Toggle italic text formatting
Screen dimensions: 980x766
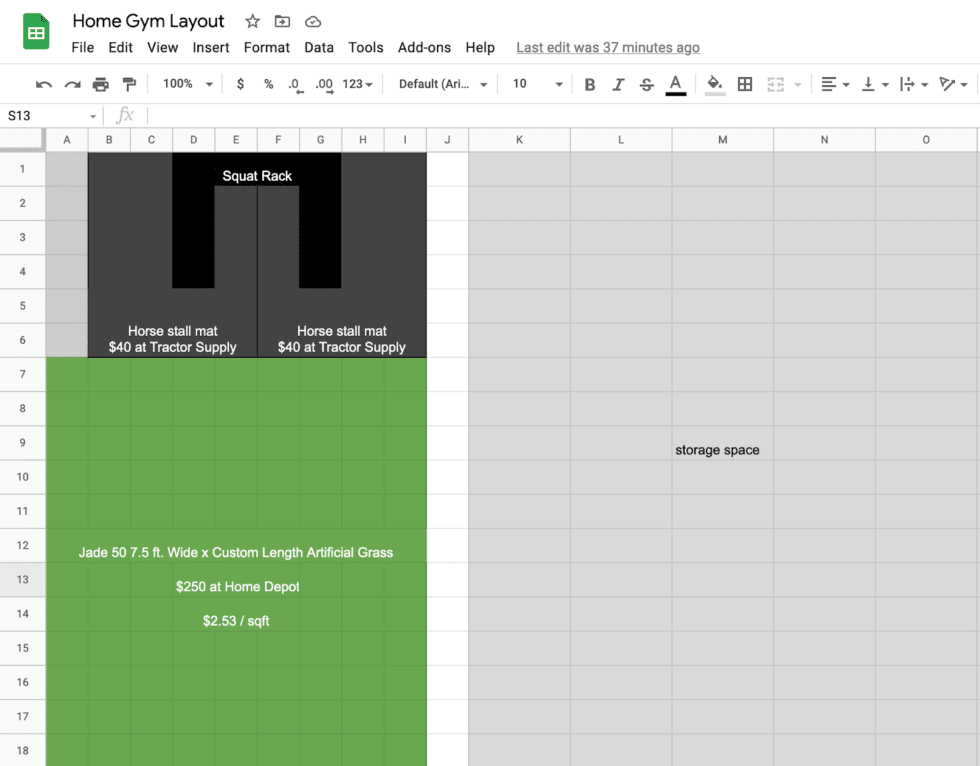click(x=618, y=85)
